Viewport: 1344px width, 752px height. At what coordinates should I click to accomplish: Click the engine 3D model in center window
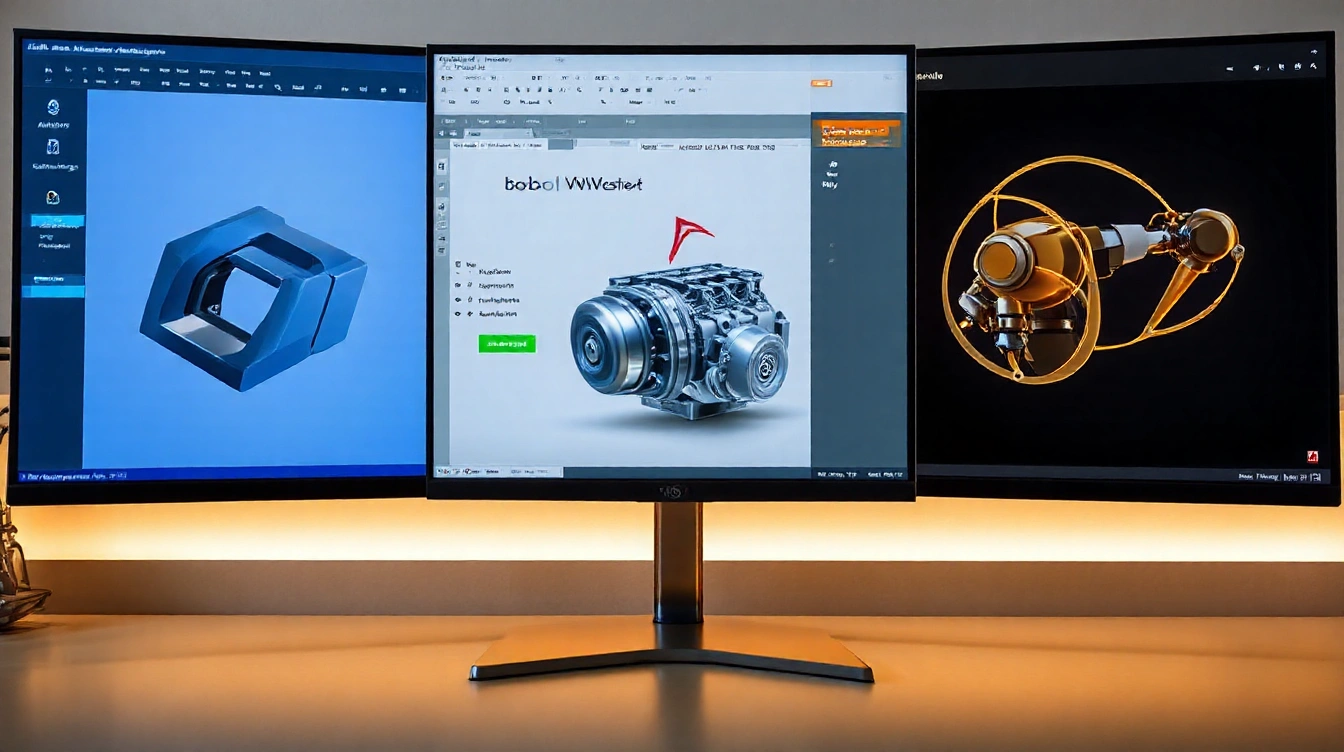pyautogui.click(x=680, y=340)
